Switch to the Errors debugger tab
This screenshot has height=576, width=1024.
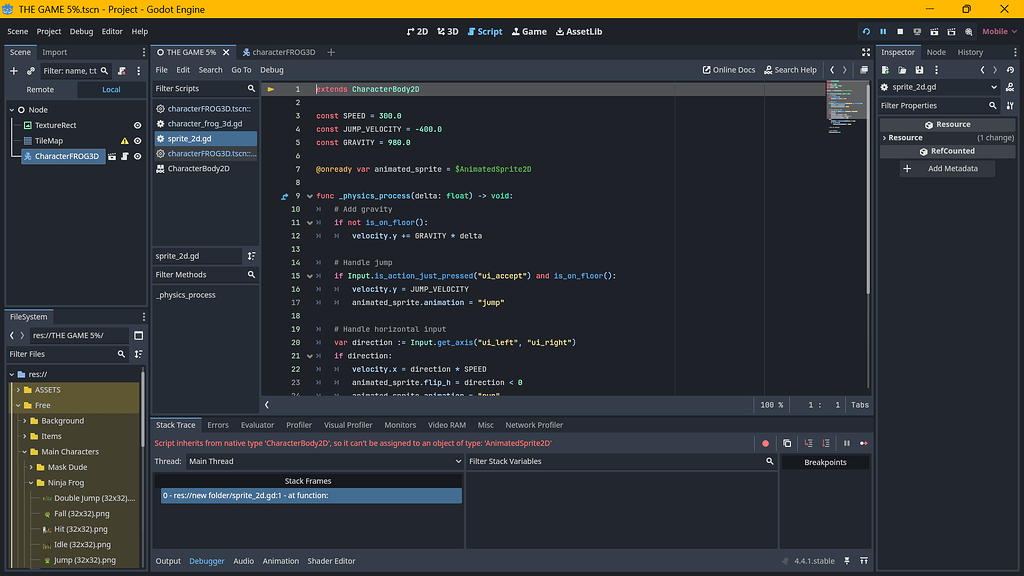(218, 425)
